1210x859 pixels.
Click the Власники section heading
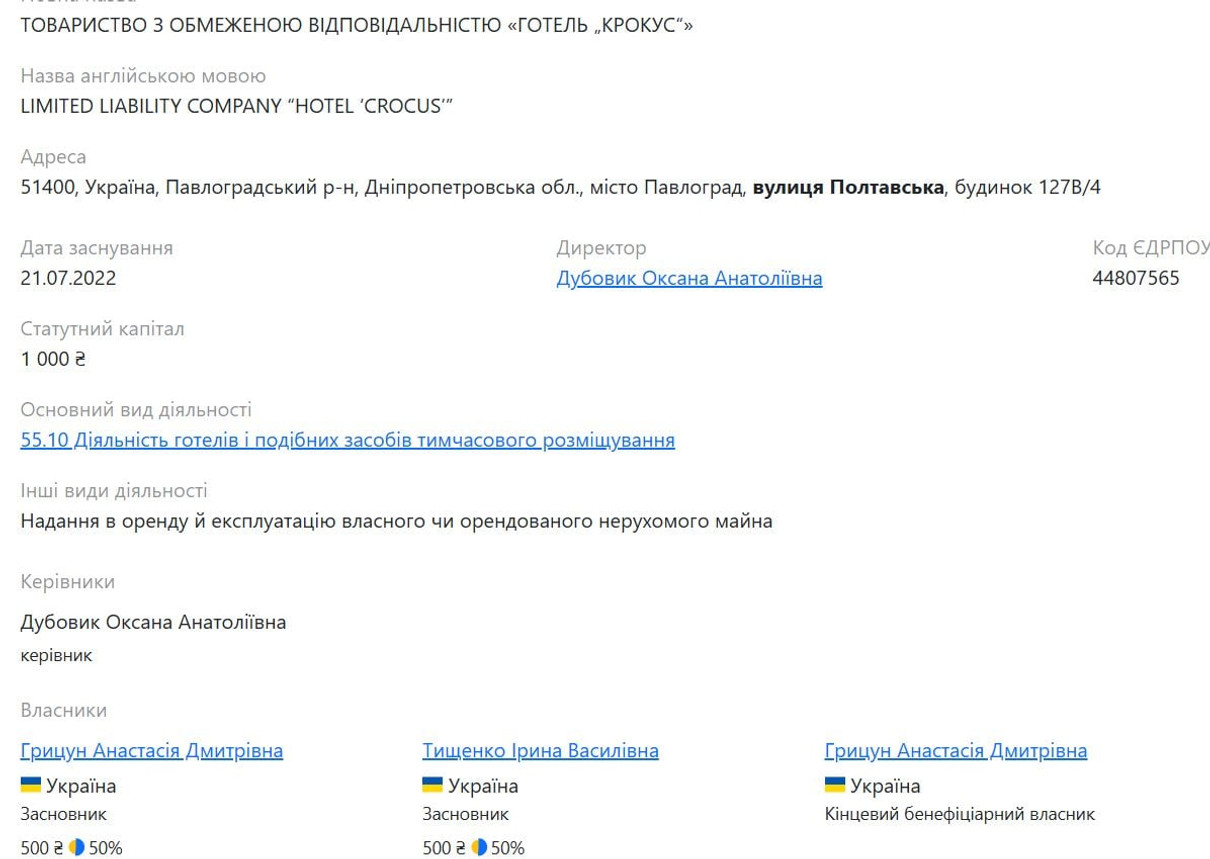[x=63, y=710]
